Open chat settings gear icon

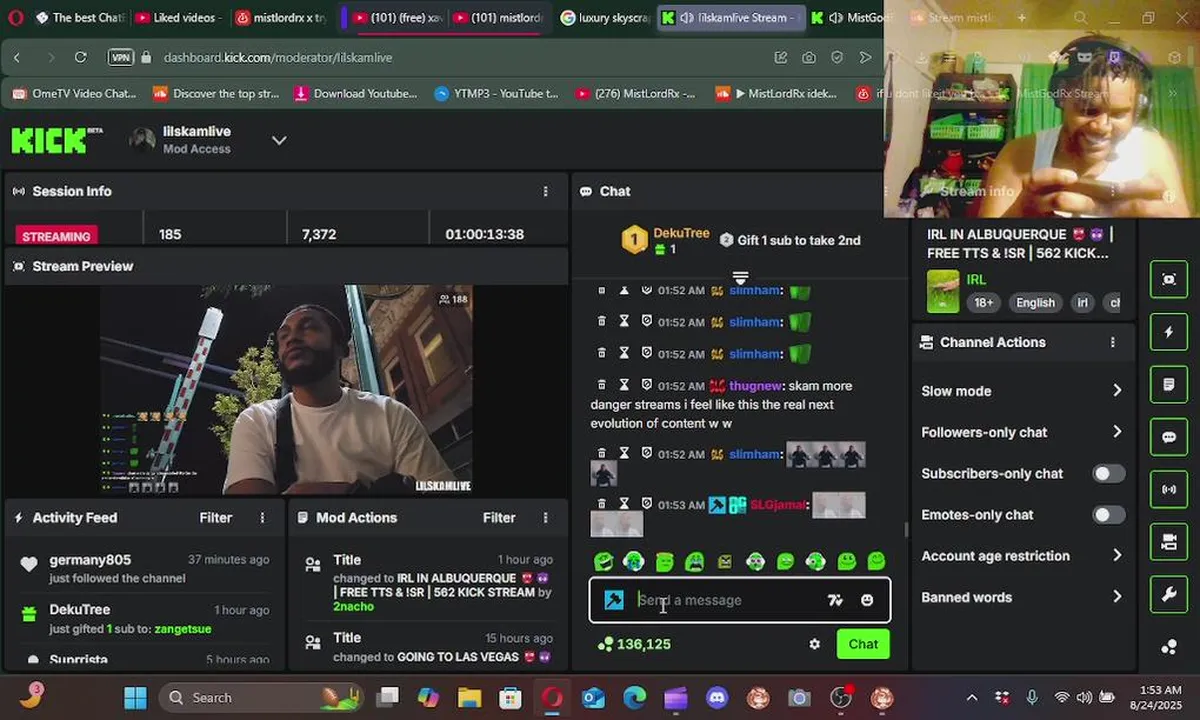tap(815, 645)
